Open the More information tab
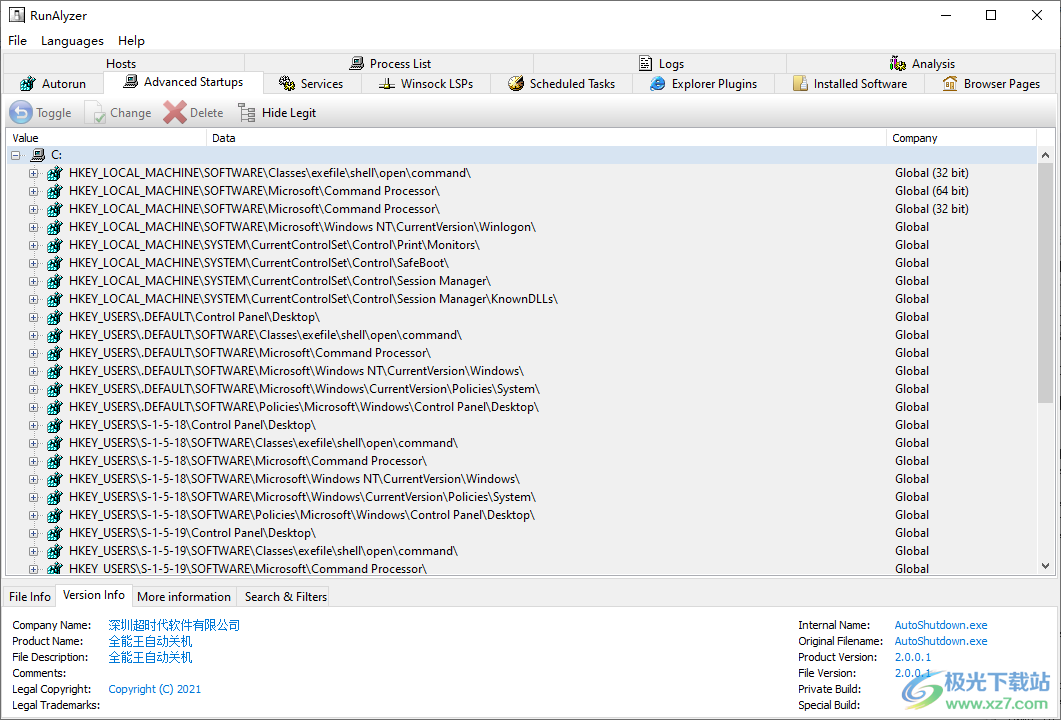1061x720 pixels. click(x=184, y=596)
